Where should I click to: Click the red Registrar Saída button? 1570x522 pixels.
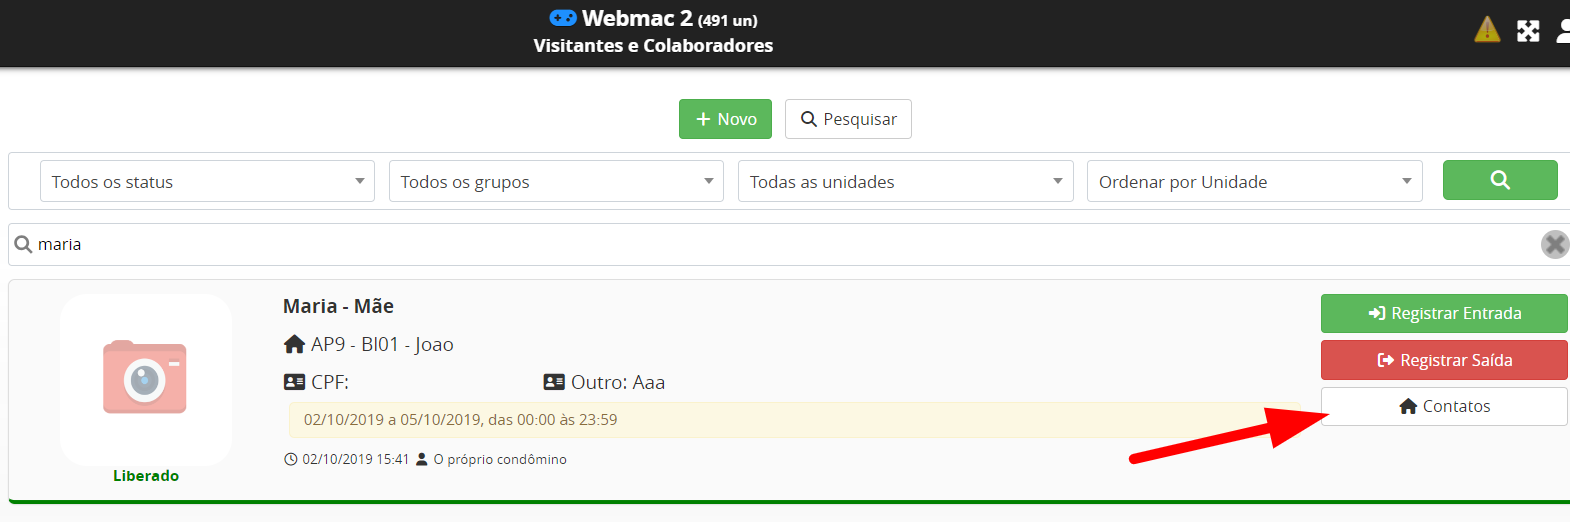[1443, 360]
